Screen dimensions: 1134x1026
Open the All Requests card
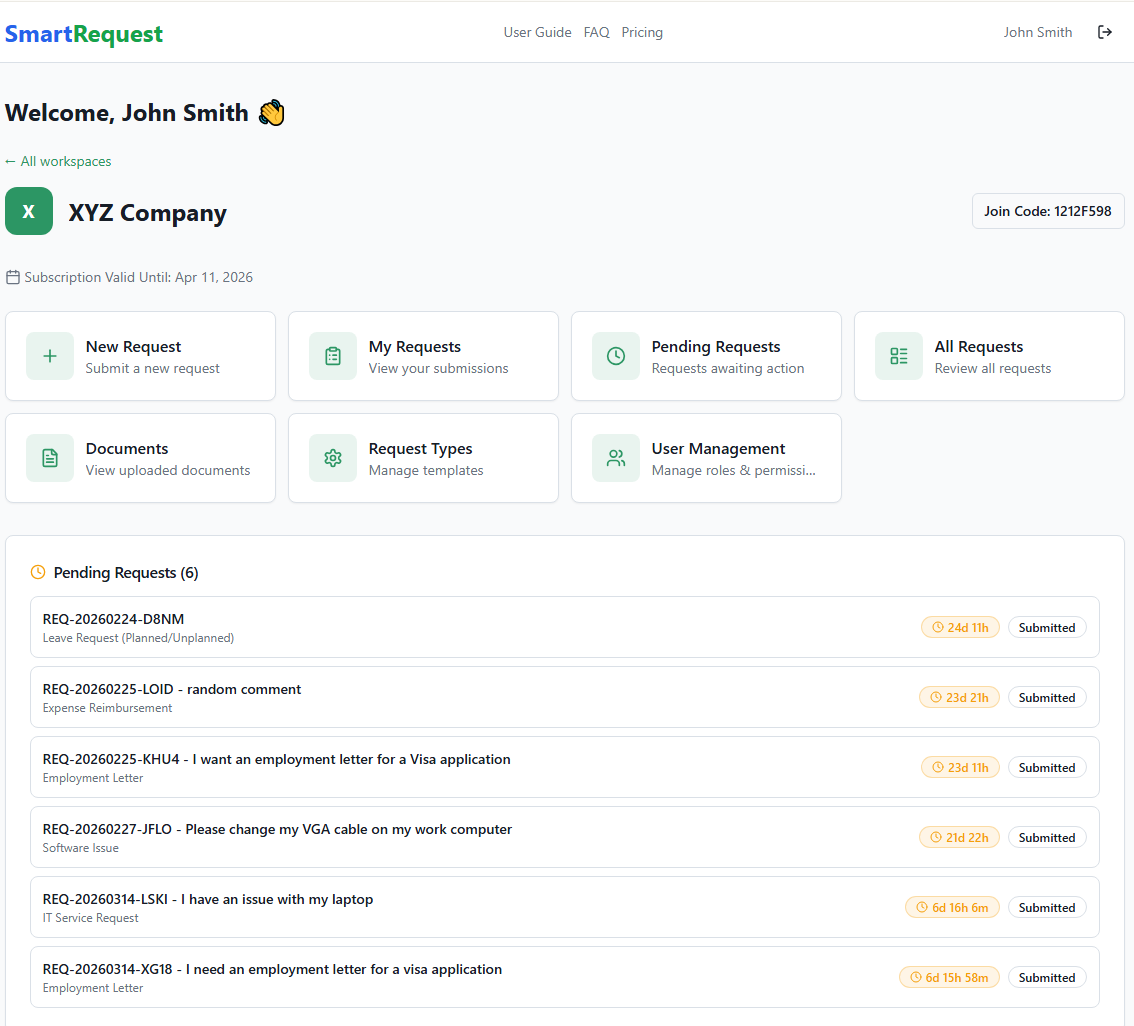coord(989,356)
